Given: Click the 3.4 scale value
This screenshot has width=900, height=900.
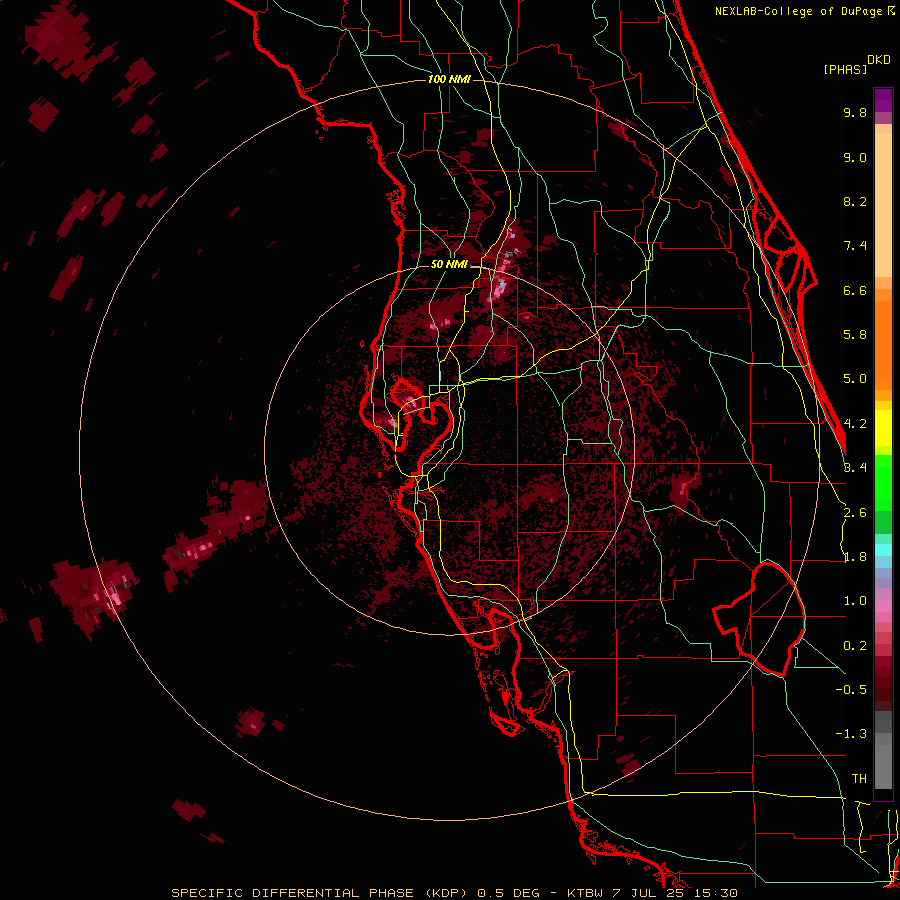Looking at the screenshot, I should pyautogui.click(x=855, y=468).
